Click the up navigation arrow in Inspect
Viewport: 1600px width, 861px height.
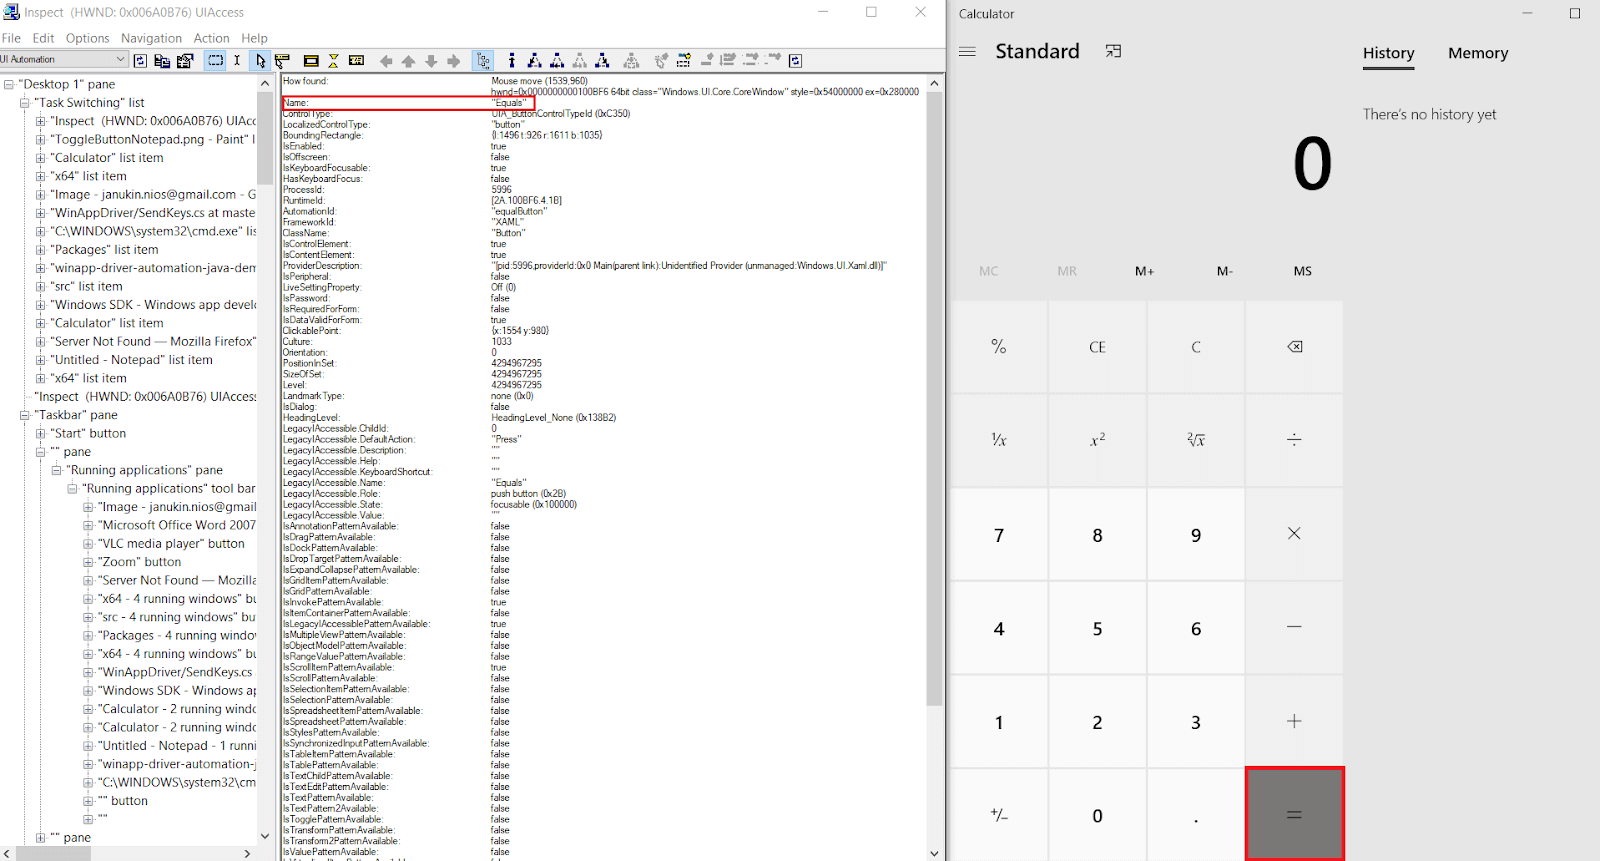(x=408, y=61)
